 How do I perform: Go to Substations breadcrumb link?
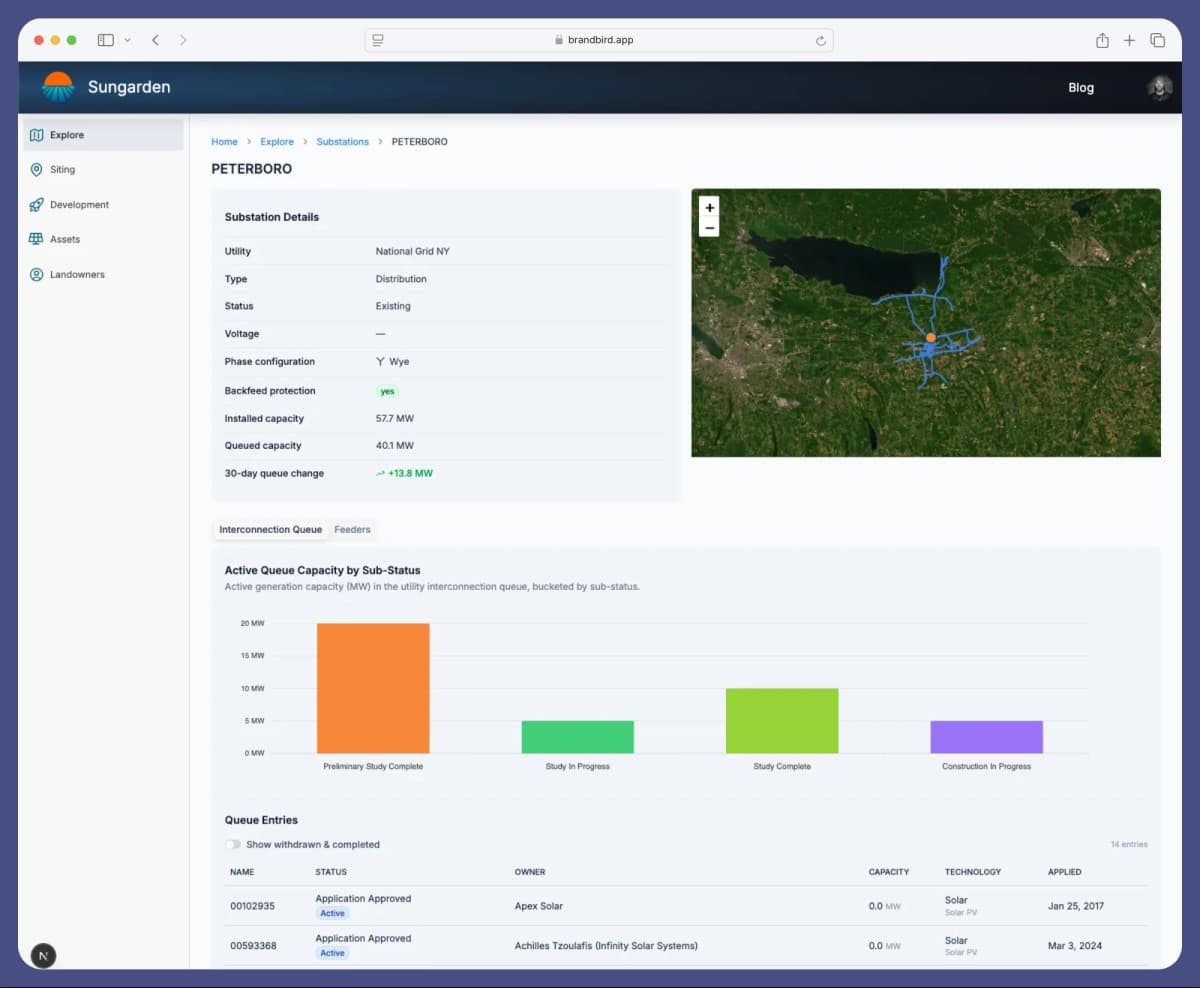pyautogui.click(x=342, y=142)
